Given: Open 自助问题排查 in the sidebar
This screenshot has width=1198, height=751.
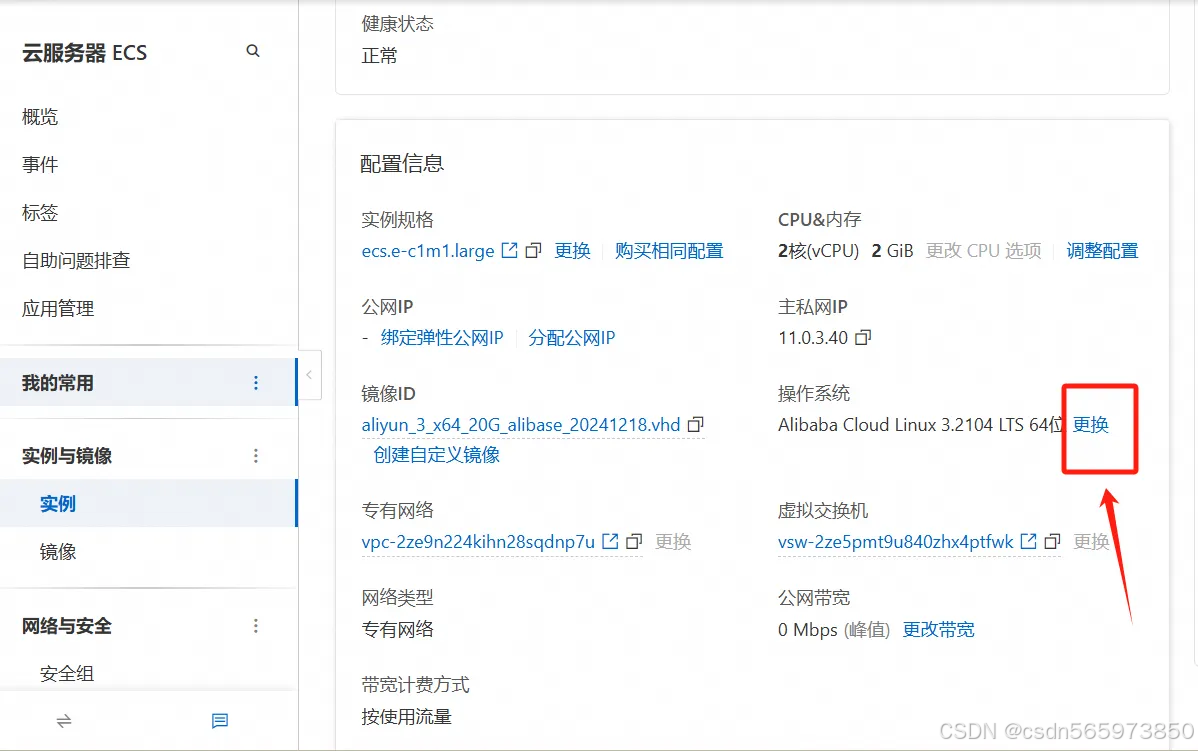Looking at the screenshot, I should 76,261.
